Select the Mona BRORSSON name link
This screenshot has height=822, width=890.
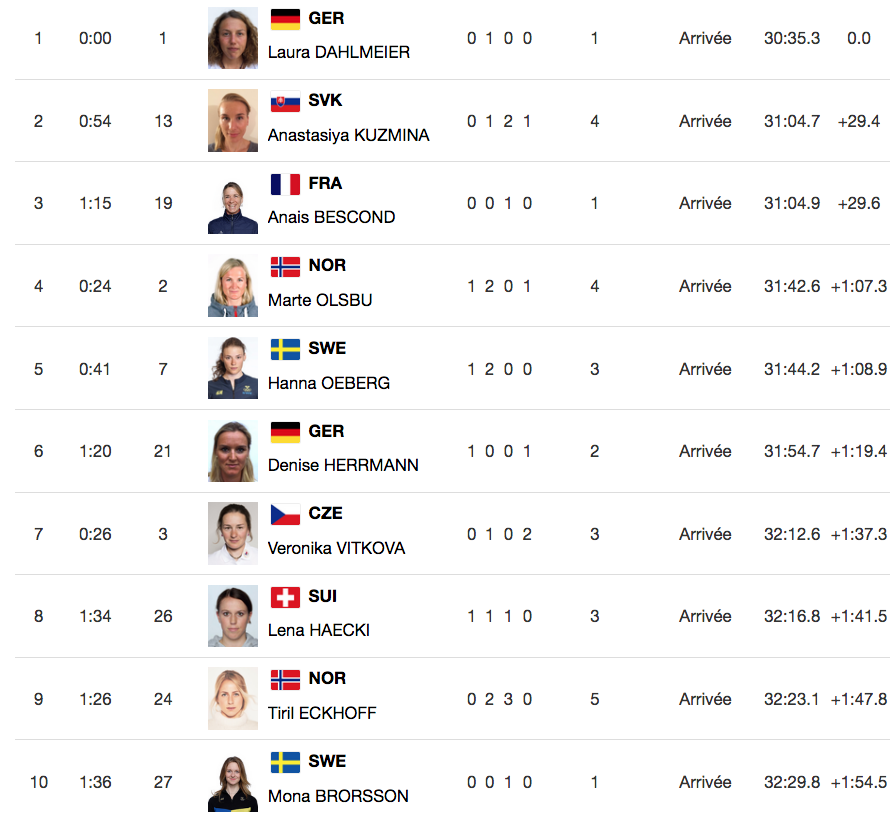tap(338, 796)
